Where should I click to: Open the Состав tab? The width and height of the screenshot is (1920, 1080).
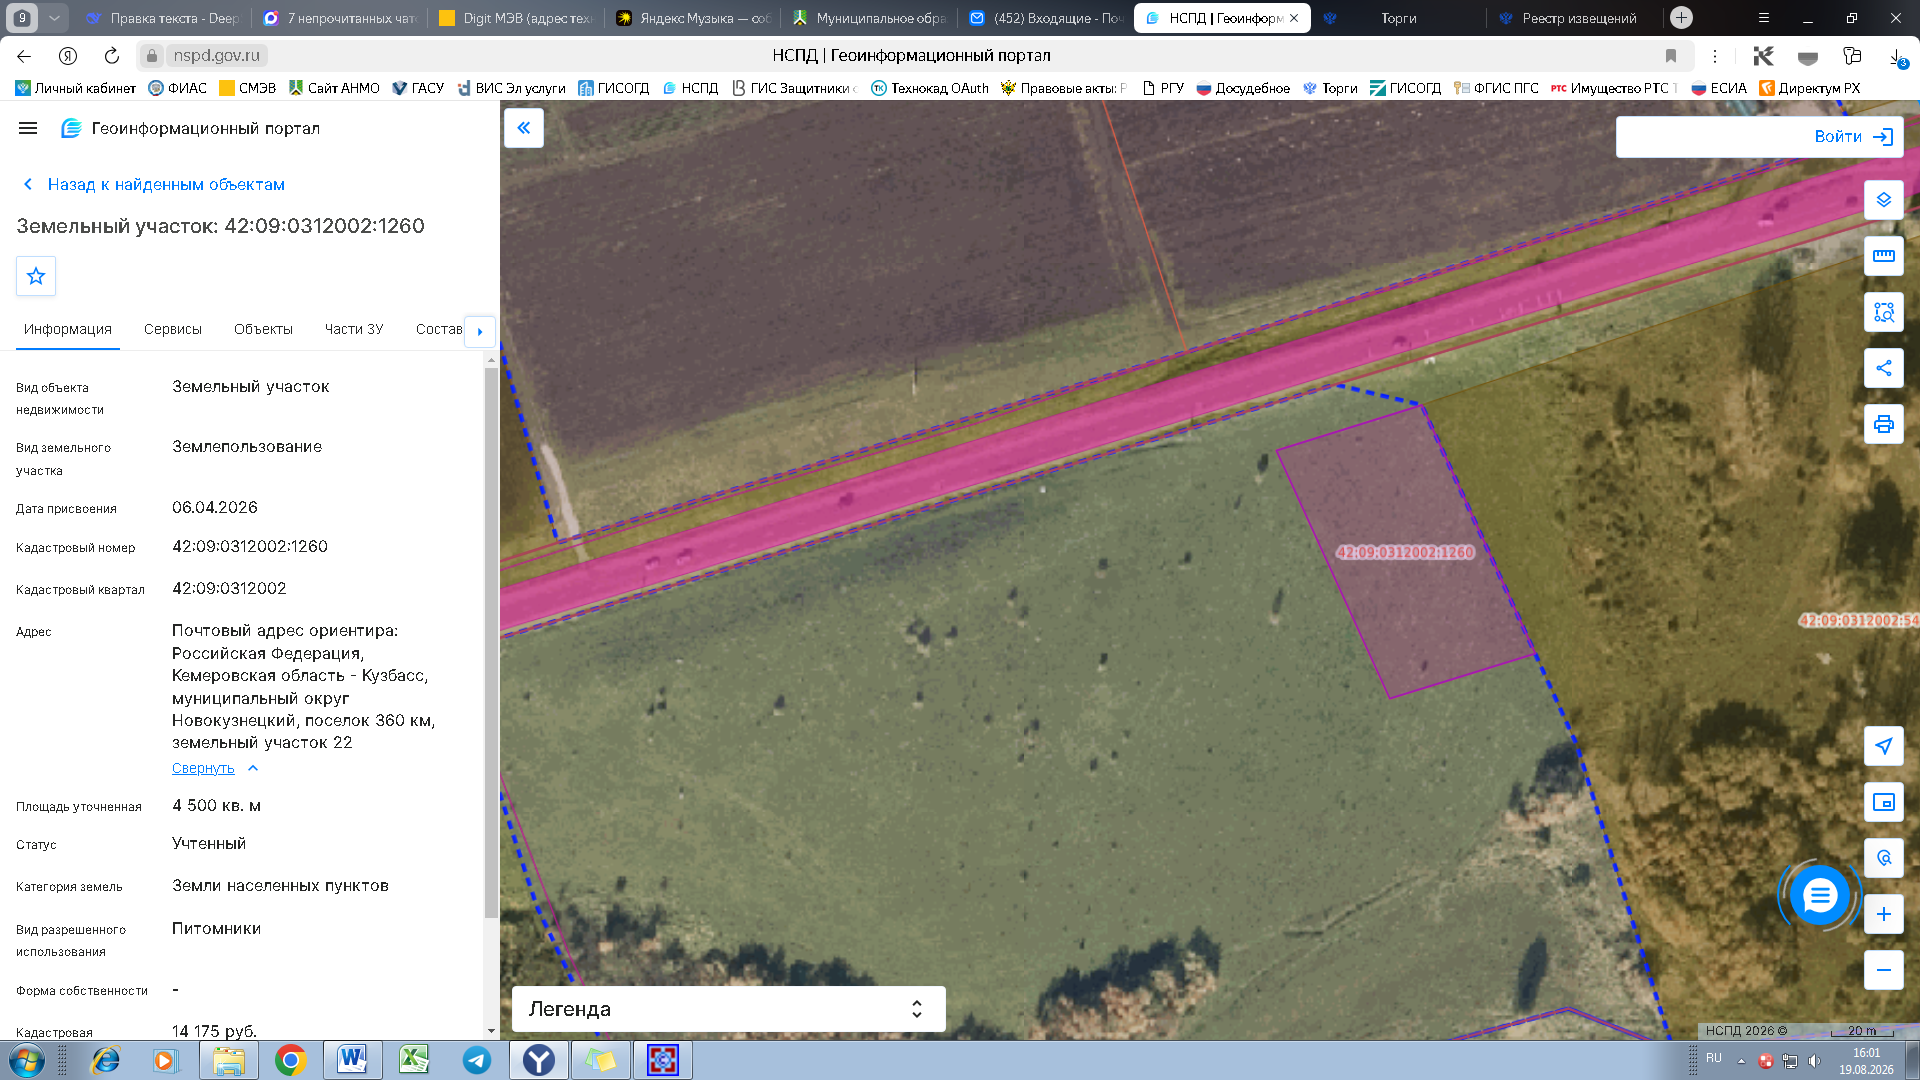click(438, 329)
